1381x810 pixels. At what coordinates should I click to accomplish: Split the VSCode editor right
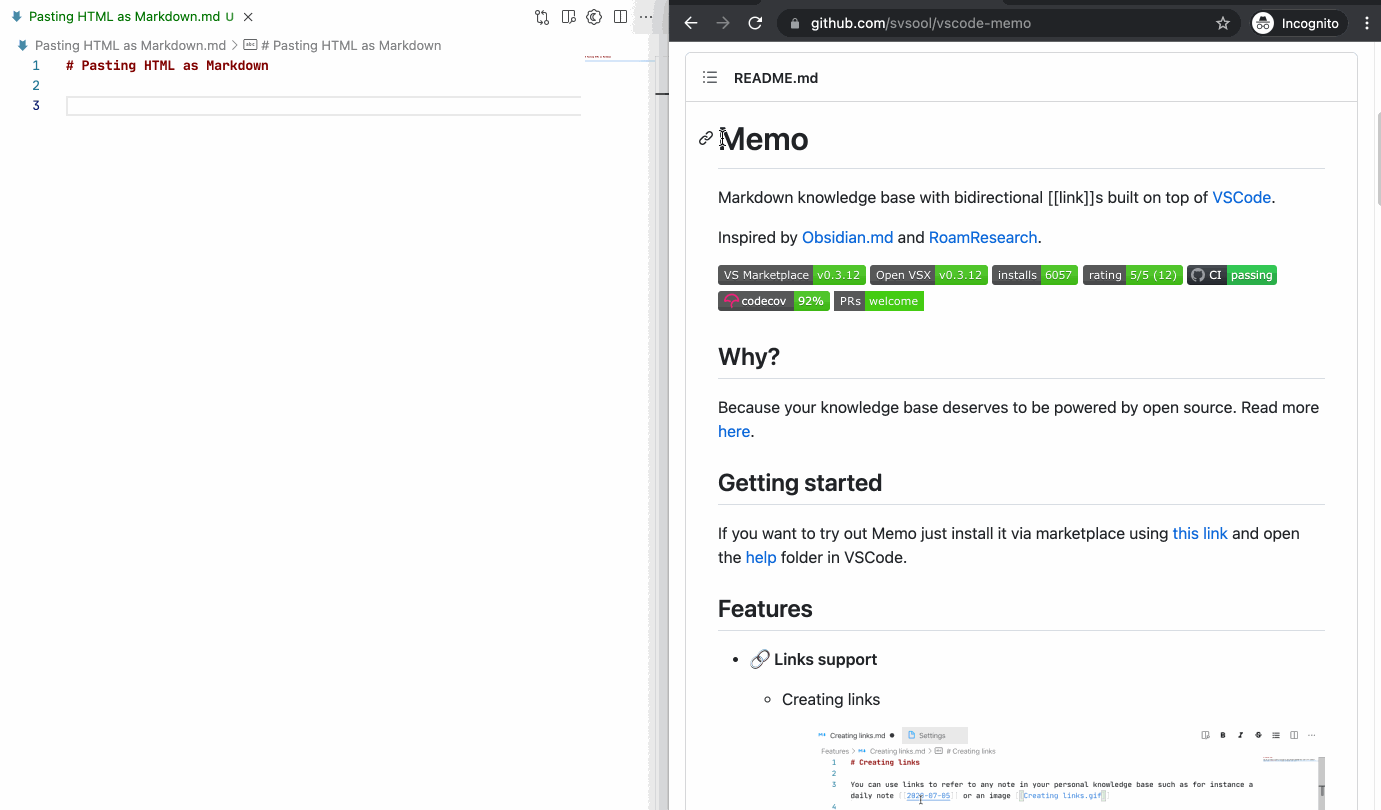620,17
